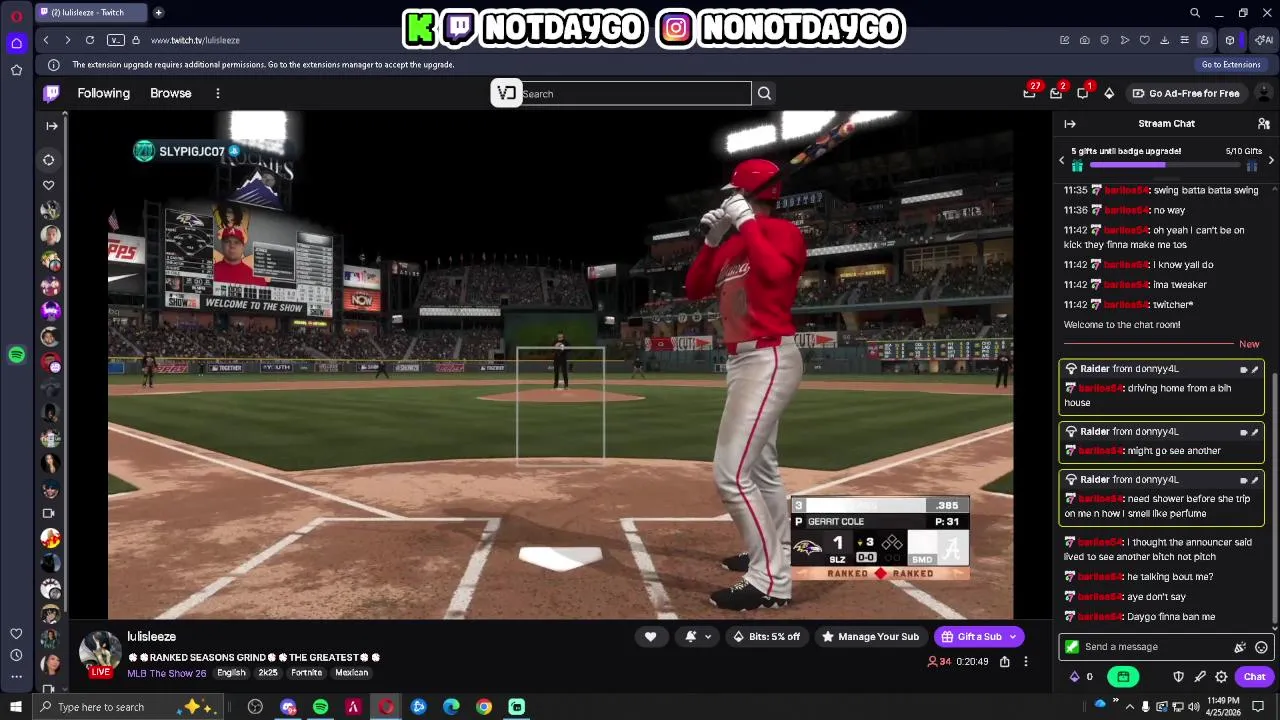Screen dimensions: 1280x720
Task: Open chat settings gear icon
Action: coord(1221,677)
